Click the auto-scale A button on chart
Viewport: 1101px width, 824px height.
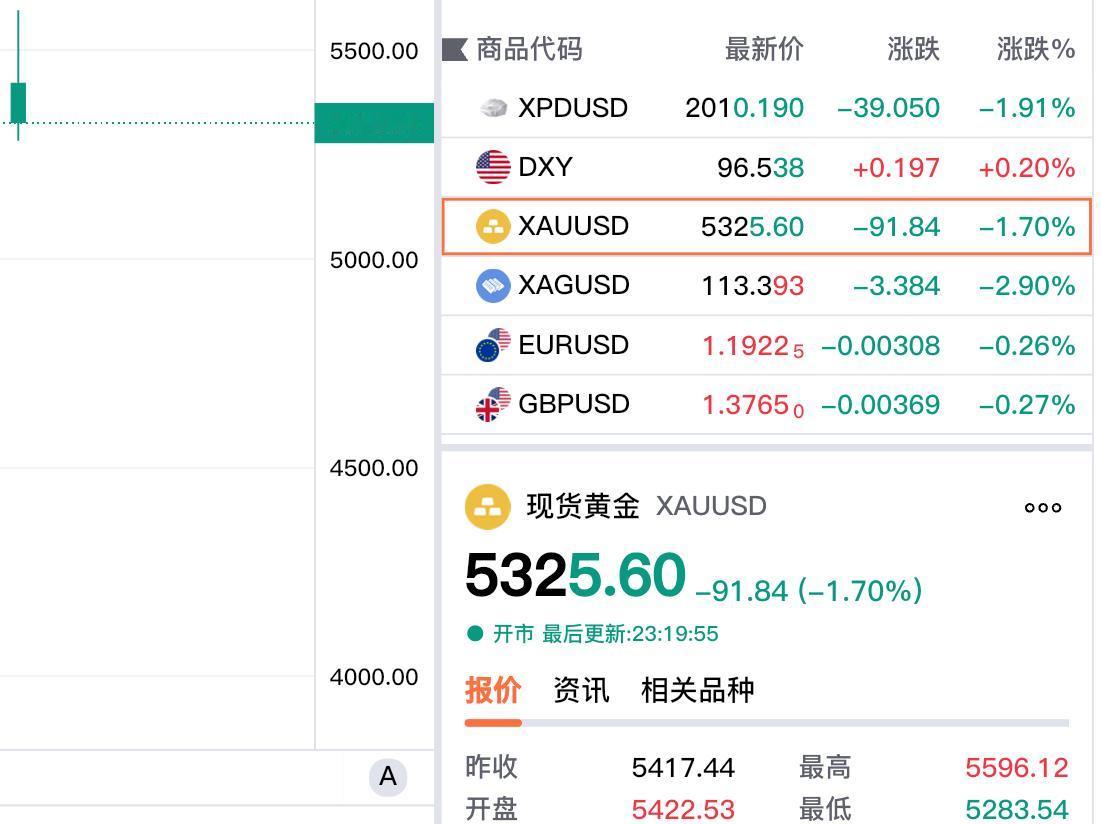coord(388,777)
